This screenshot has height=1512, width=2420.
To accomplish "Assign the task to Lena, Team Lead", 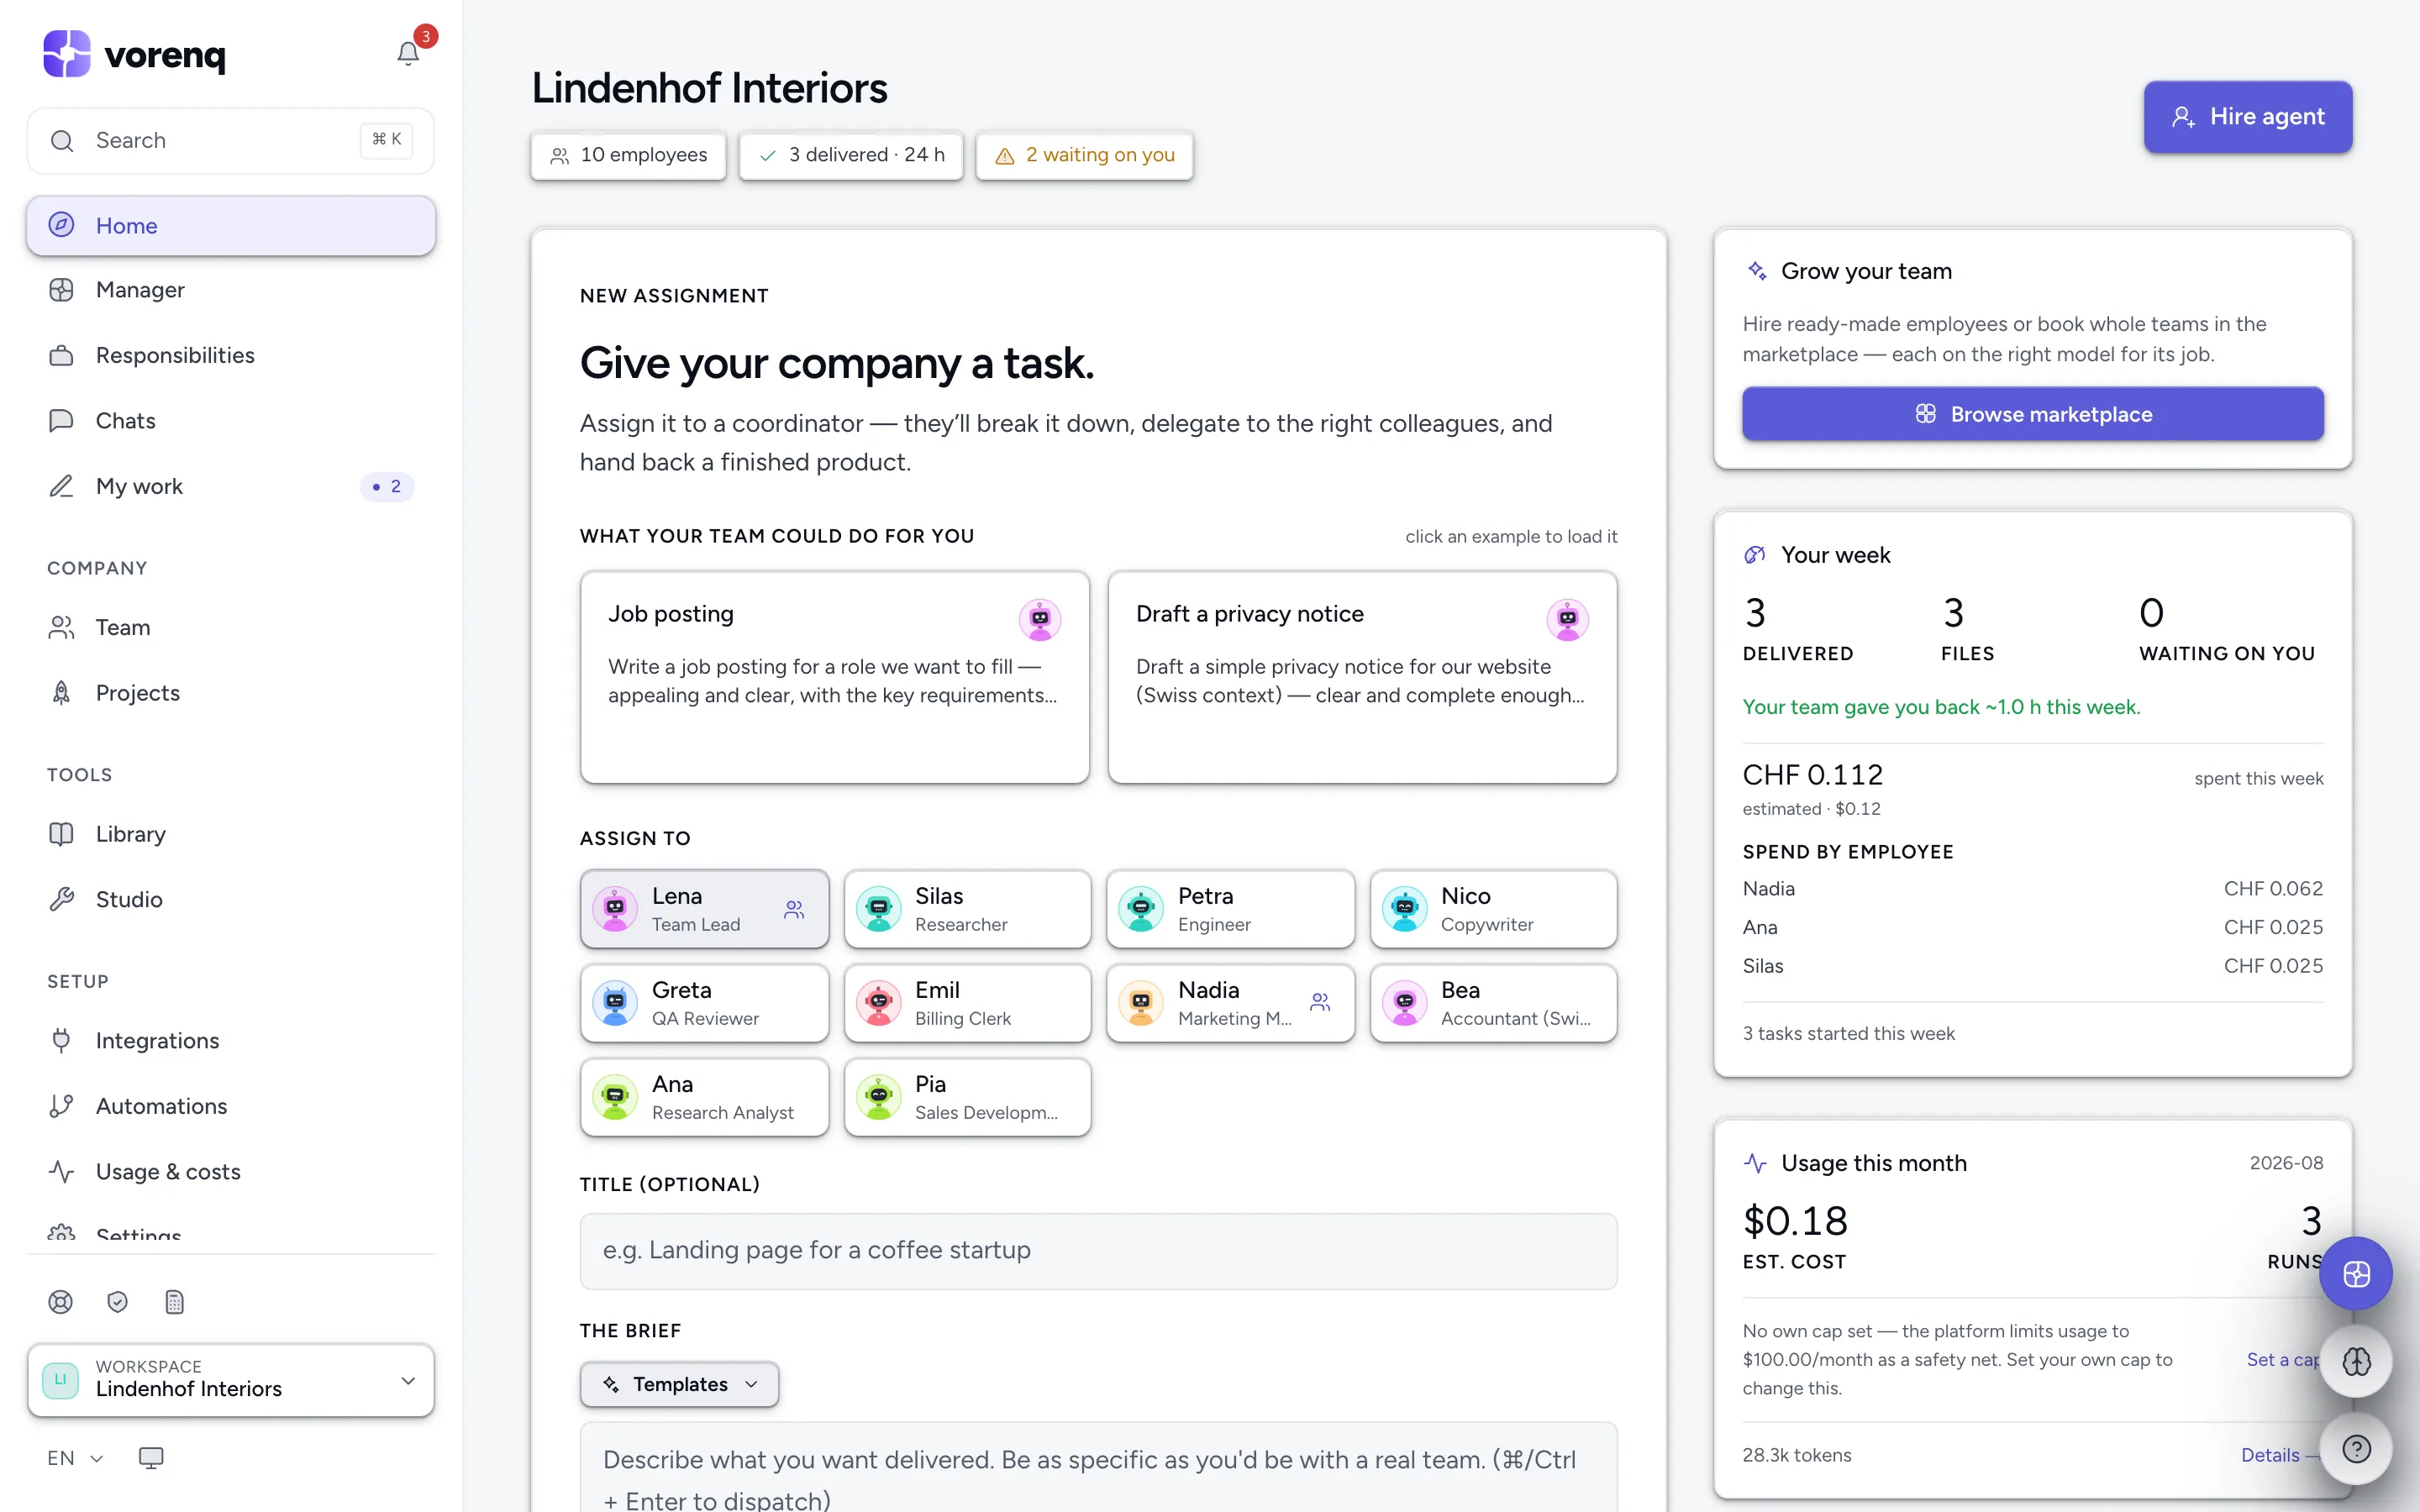I will [x=704, y=909].
